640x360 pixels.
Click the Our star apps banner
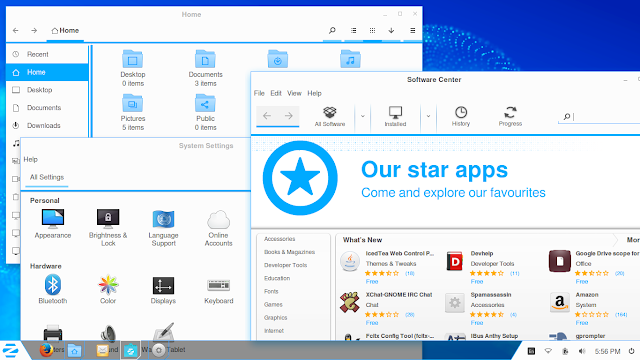pos(445,181)
